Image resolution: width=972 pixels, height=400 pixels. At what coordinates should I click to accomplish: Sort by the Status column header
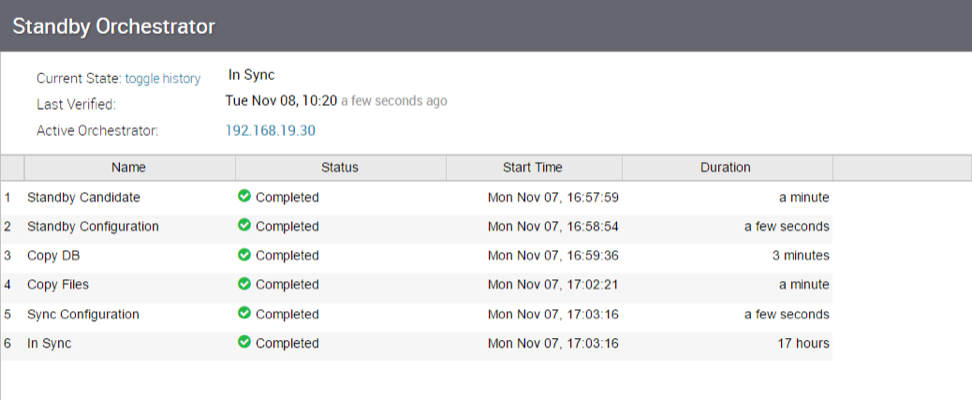340,167
